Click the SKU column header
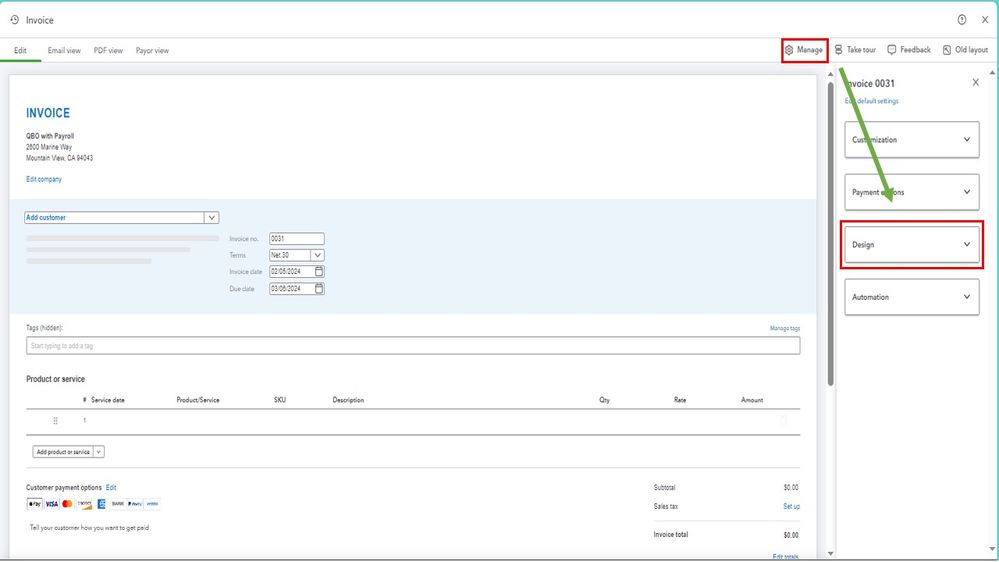The width and height of the screenshot is (999, 562). [x=280, y=400]
